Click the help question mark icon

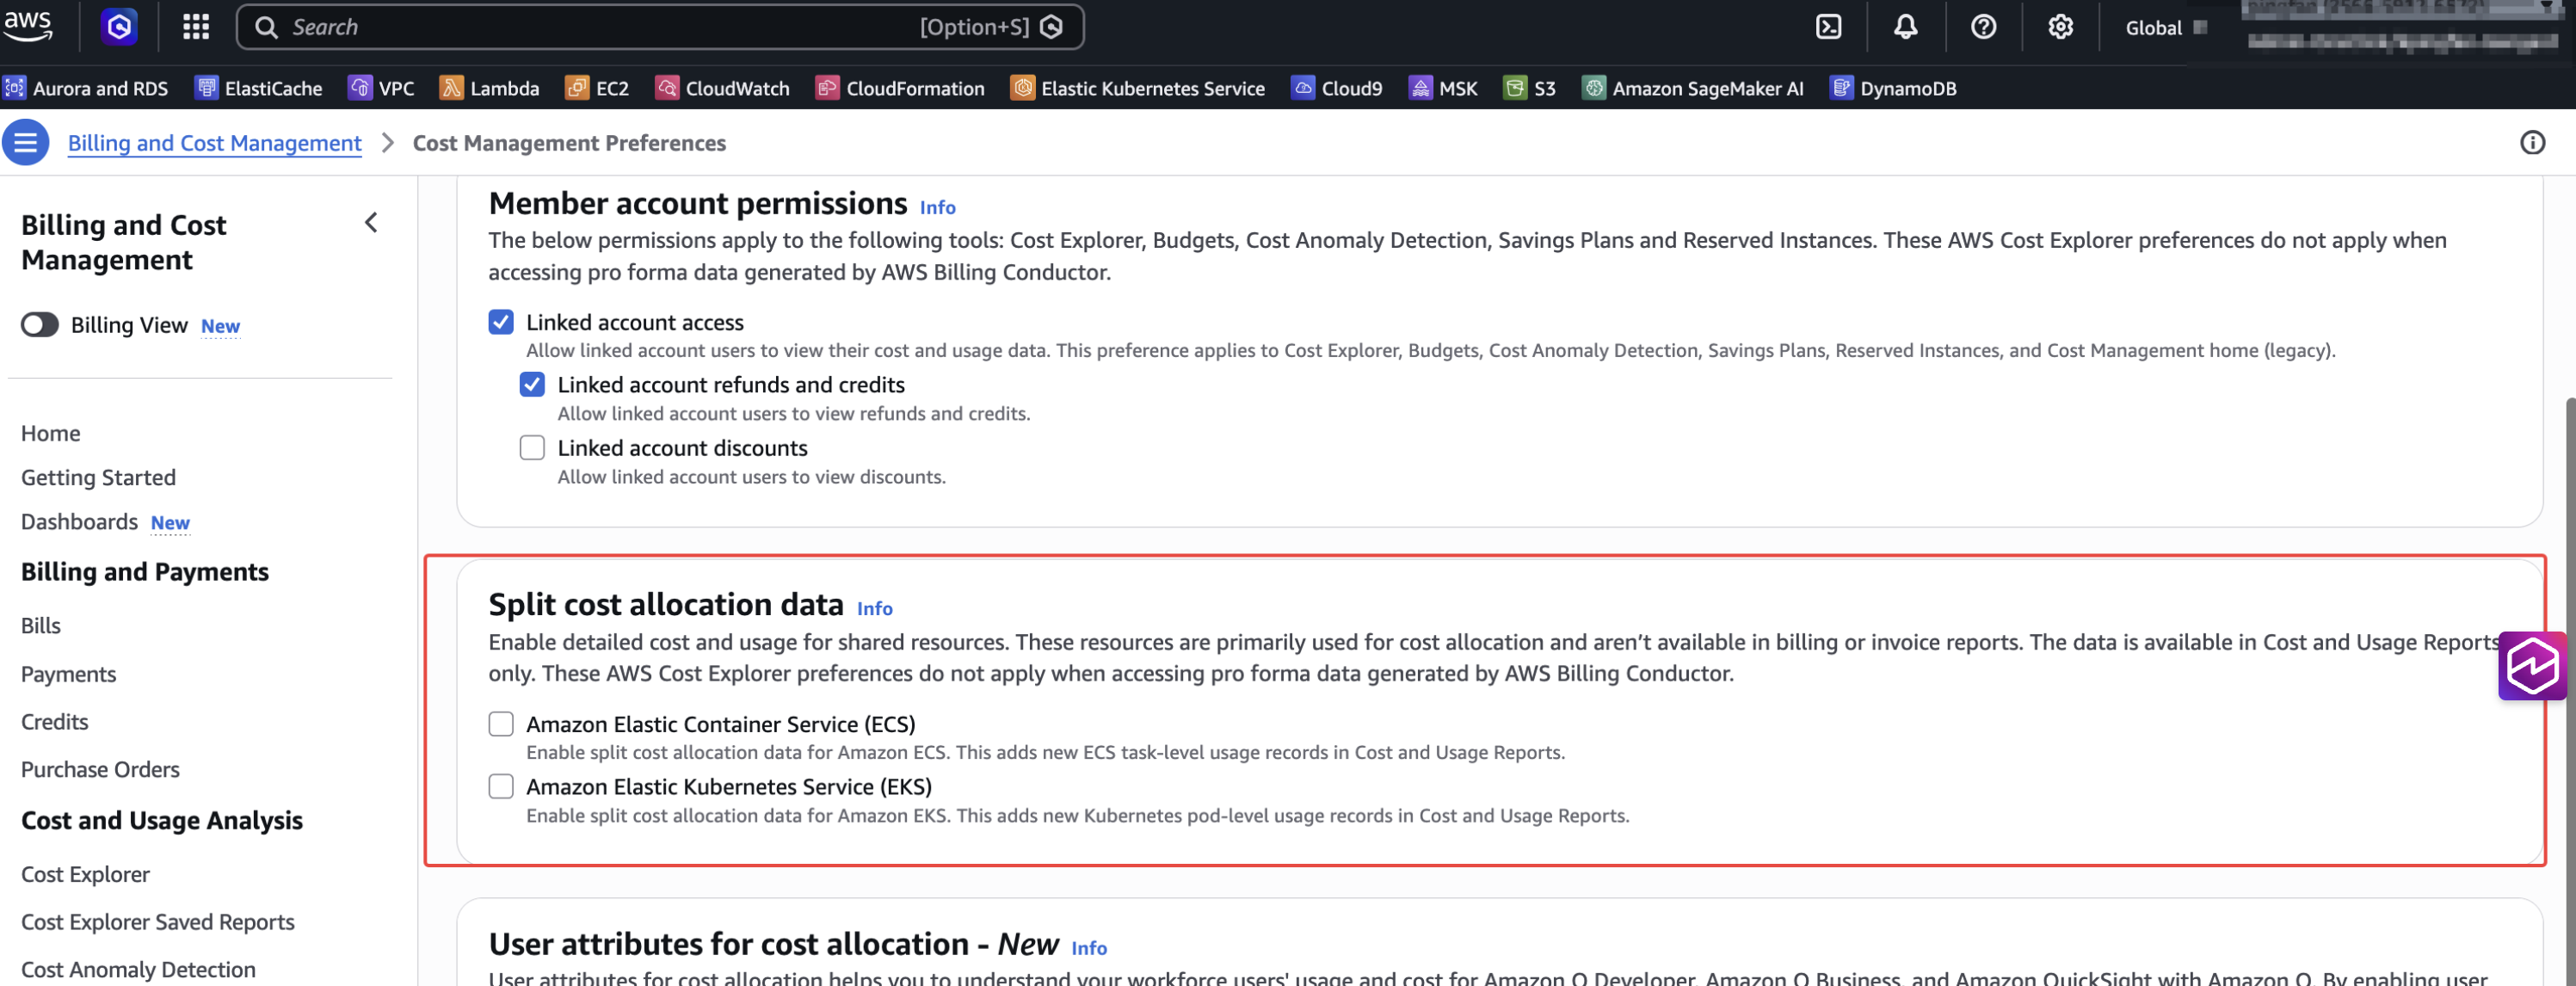click(1983, 27)
